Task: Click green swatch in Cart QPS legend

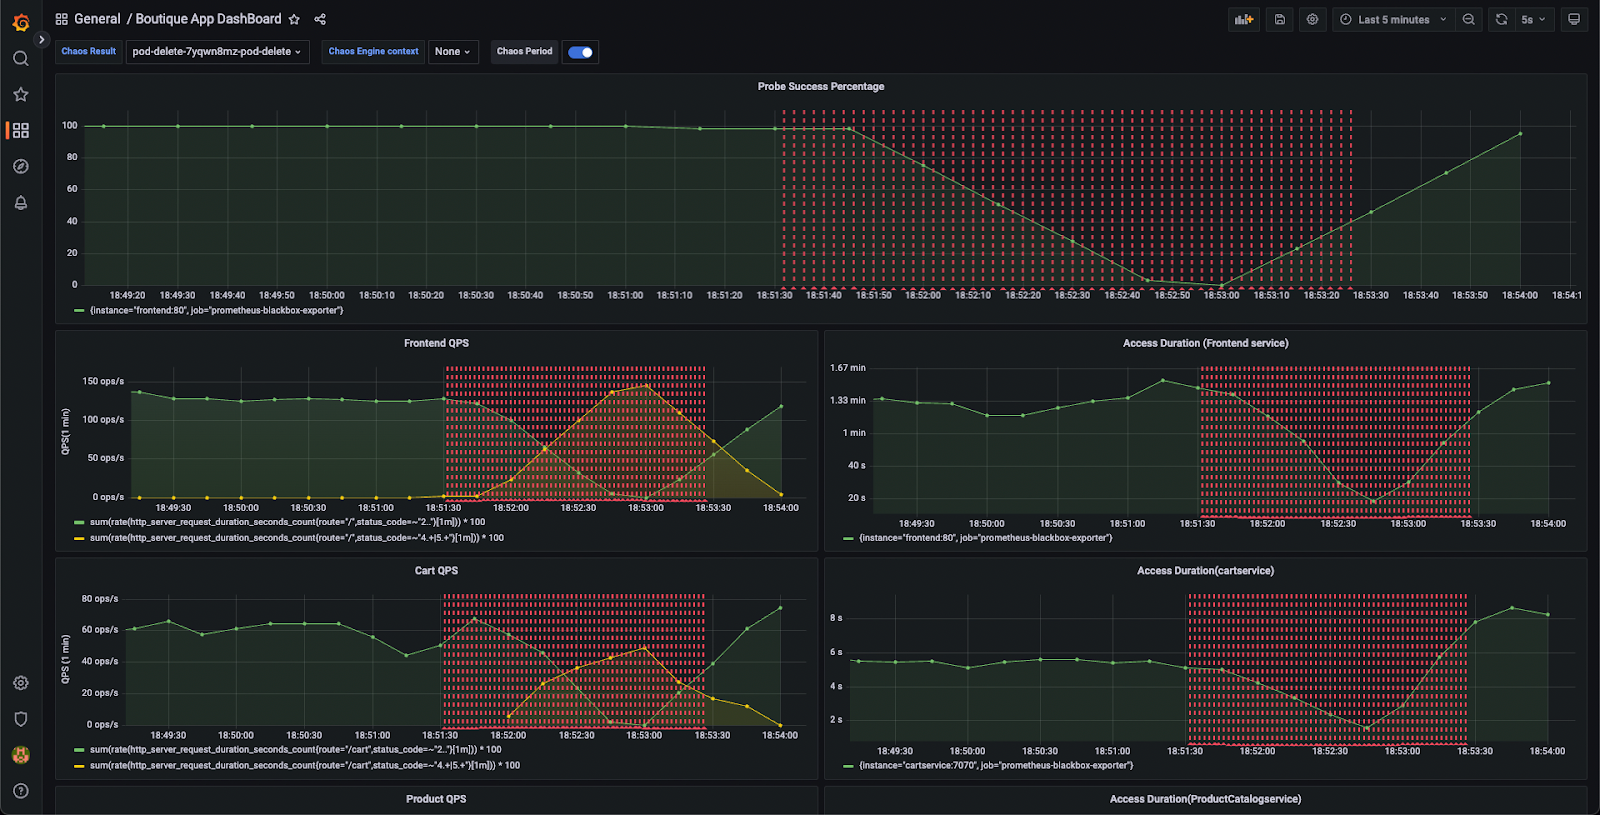Action: pos(79,750)
